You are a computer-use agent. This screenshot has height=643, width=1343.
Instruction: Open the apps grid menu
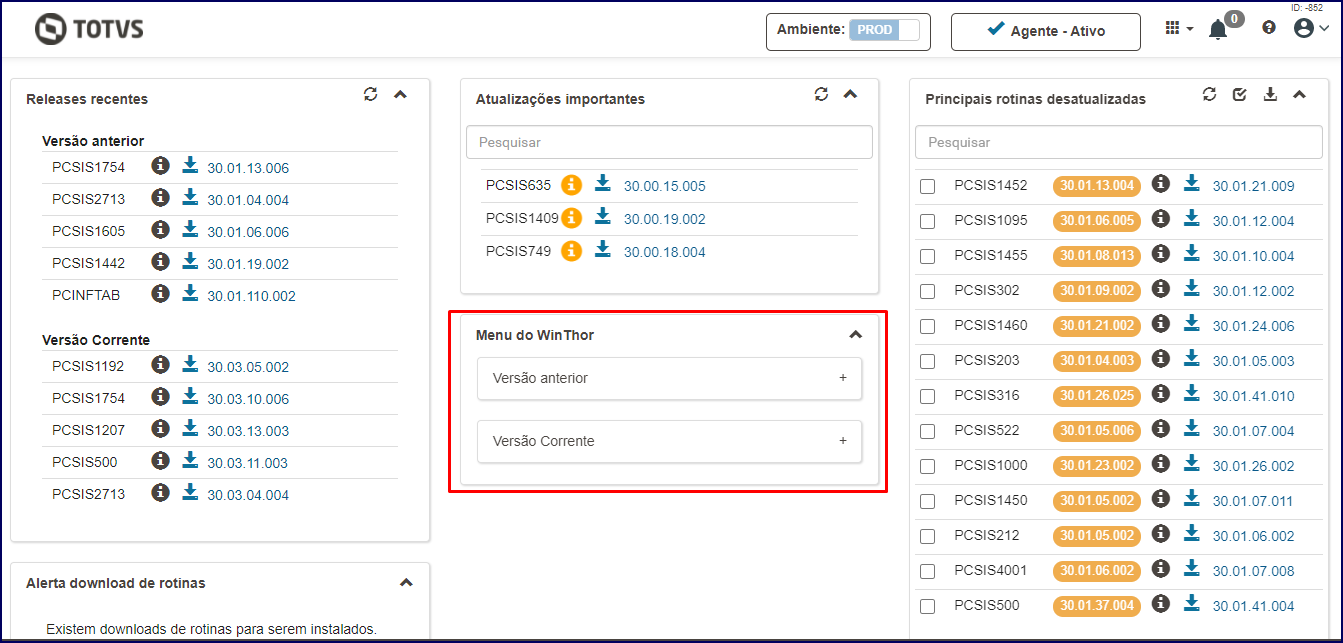tap(1179, 29)
